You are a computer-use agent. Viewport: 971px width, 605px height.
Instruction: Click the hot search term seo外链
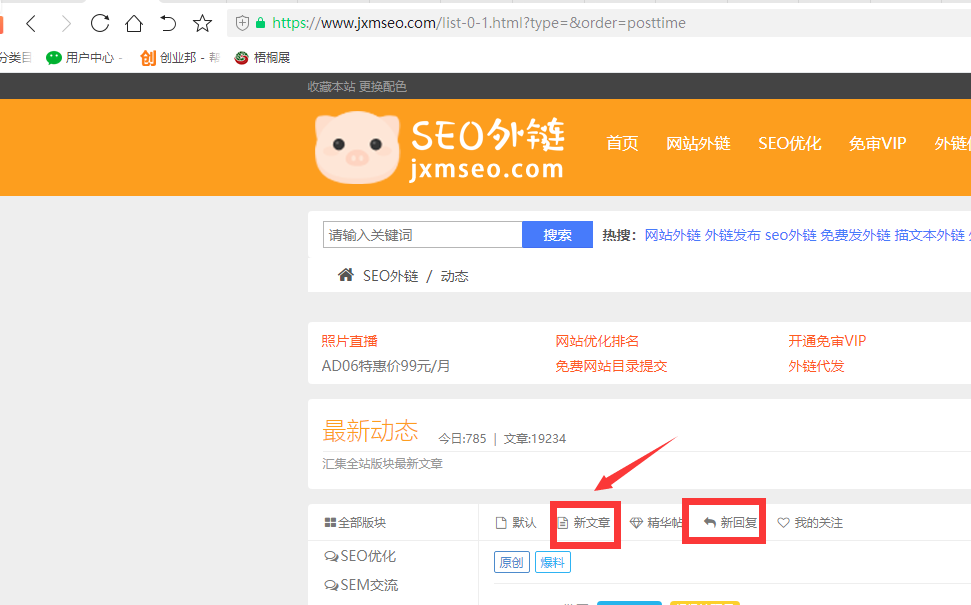(x=791, y=235)
